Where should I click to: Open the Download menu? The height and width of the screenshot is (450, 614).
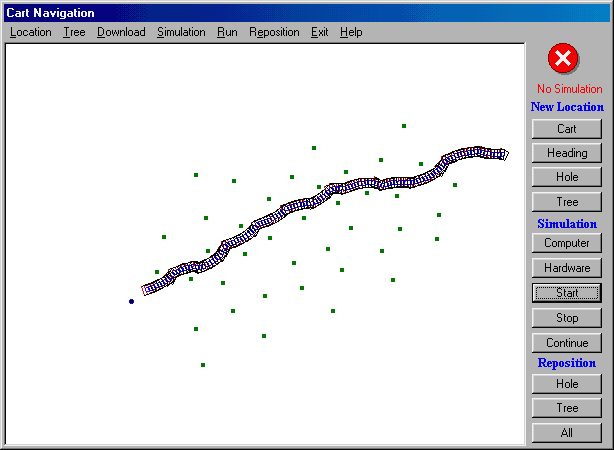click(x=121, y=32)
